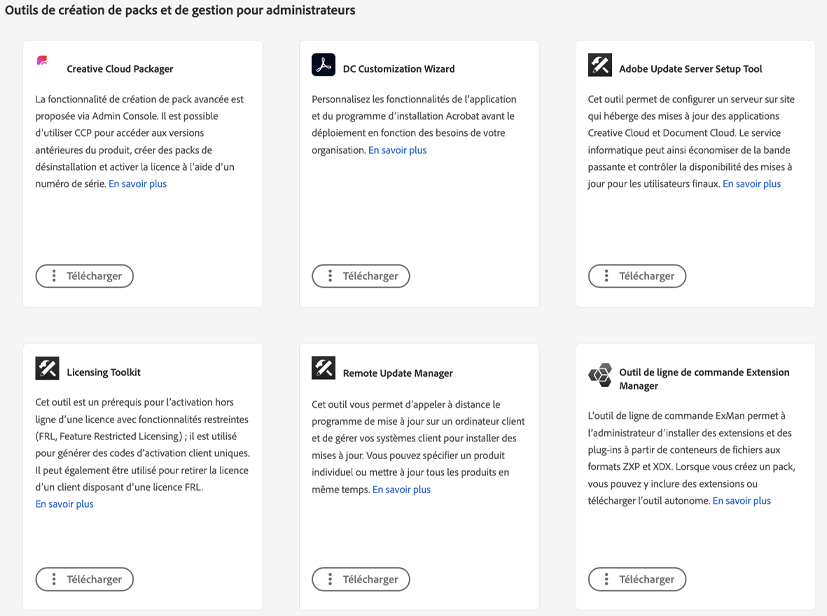This screenshot has height=616, width=827.
Task: Open En savoir plus for Creative Cloud Packager
Action: pyautogui.click(x=138, y=184)
